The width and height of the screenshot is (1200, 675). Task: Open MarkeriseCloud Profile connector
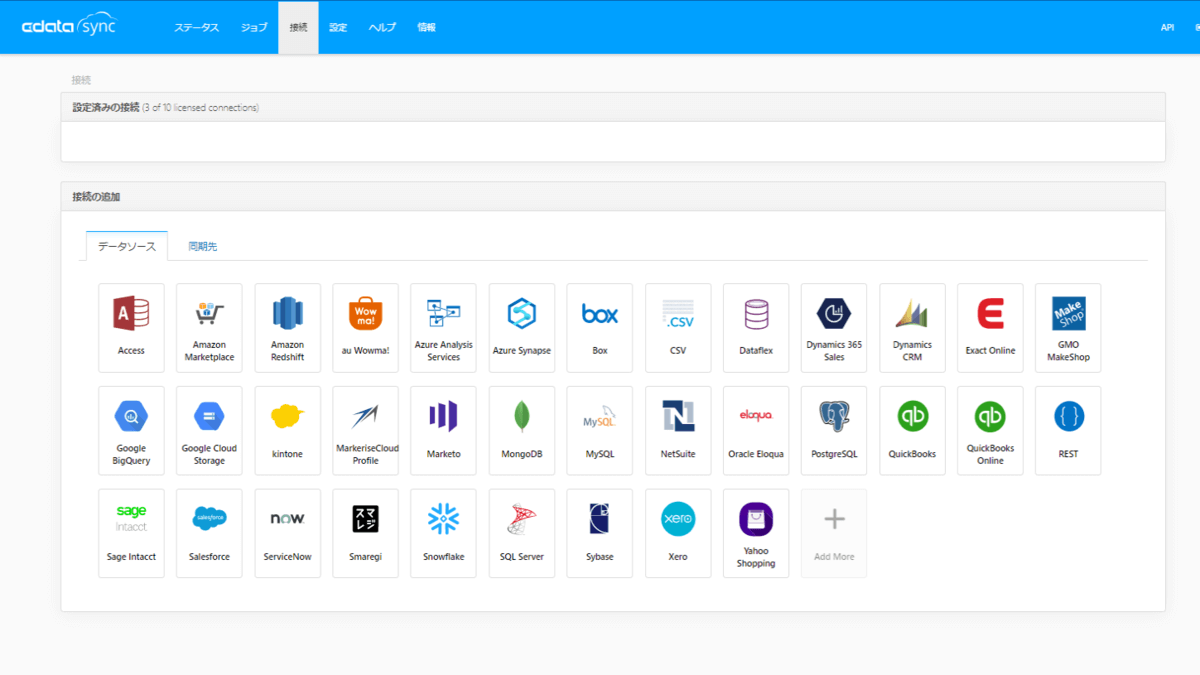point(365,431)
